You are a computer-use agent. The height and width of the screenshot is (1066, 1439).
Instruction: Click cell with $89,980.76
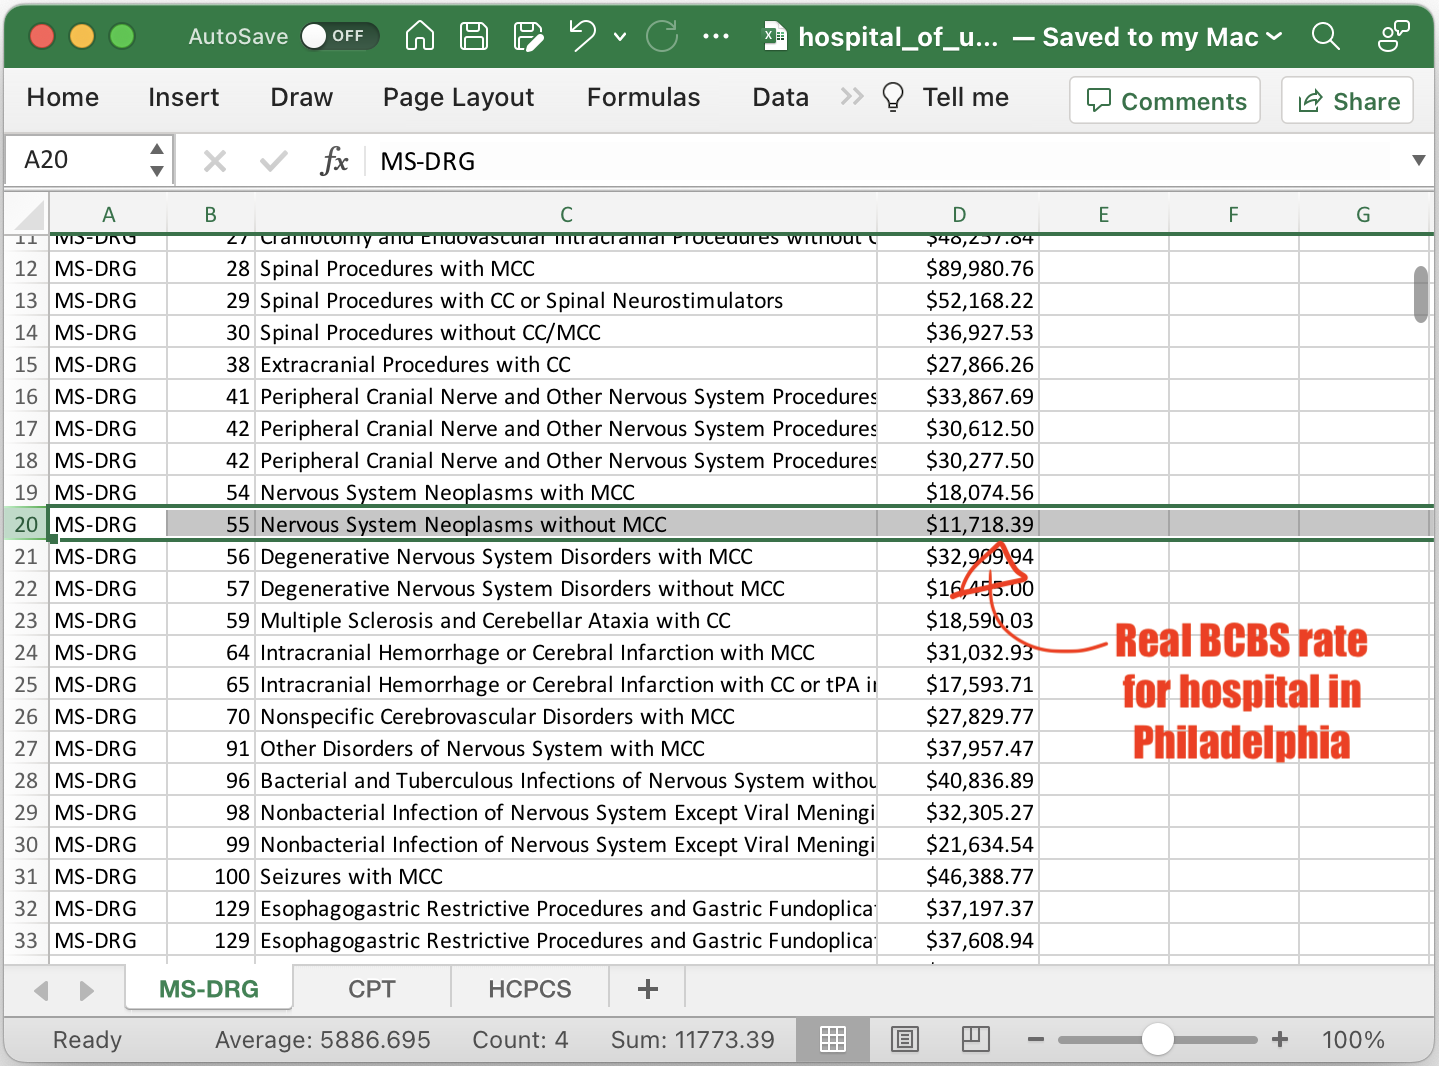pyautogui.click(x=958, y=268)
